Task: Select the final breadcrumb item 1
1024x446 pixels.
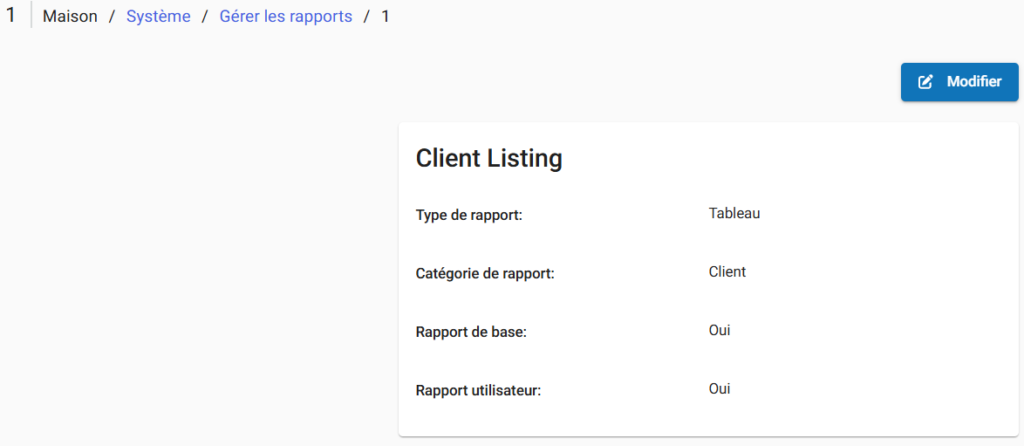Action: click(385, 17)
